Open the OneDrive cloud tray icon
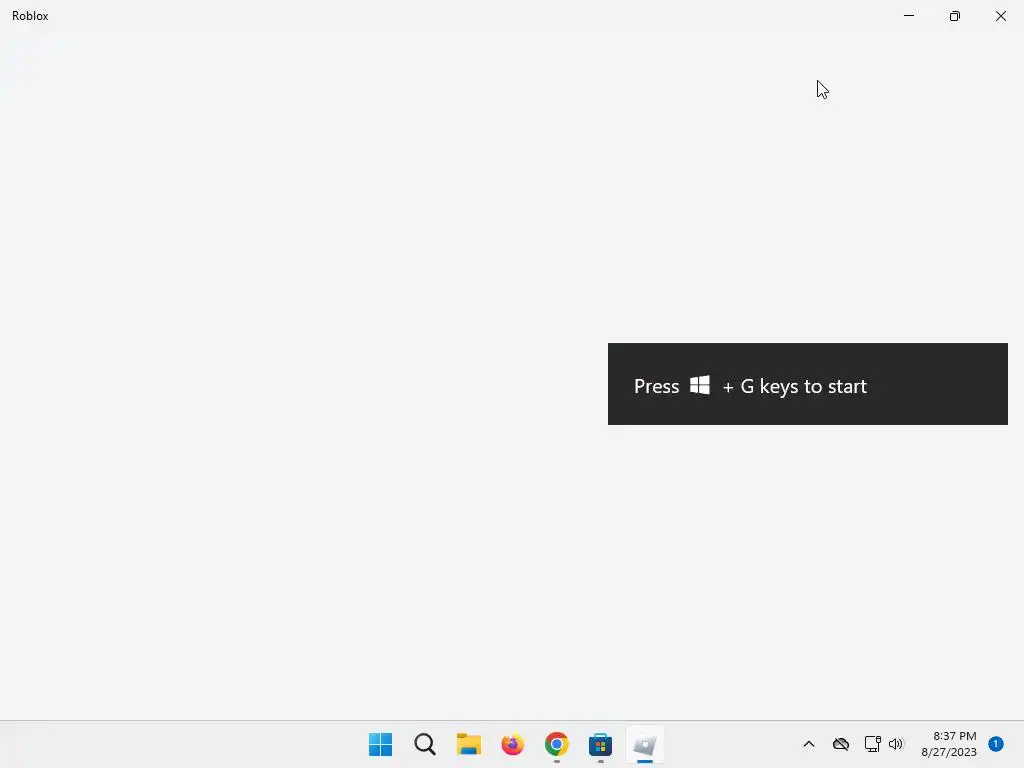 tap(840, 744)
